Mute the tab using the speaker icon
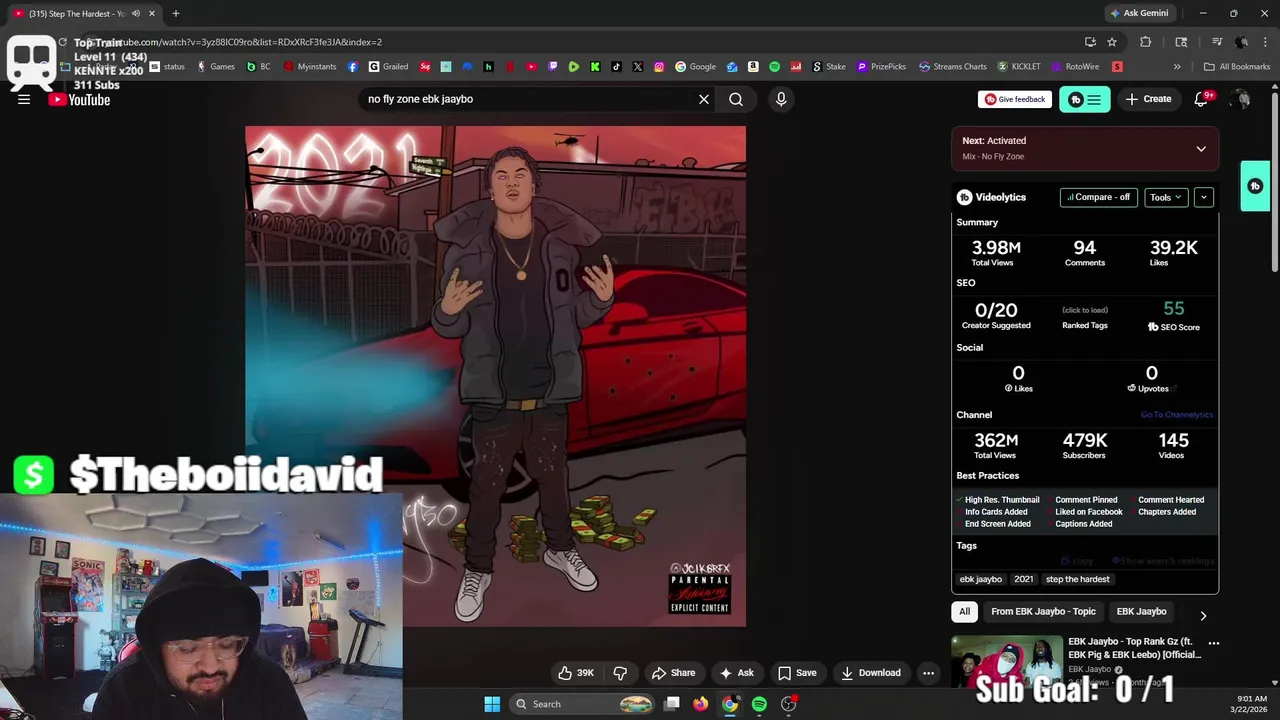Screen dimensions: 1280x720 coord(135,14)
